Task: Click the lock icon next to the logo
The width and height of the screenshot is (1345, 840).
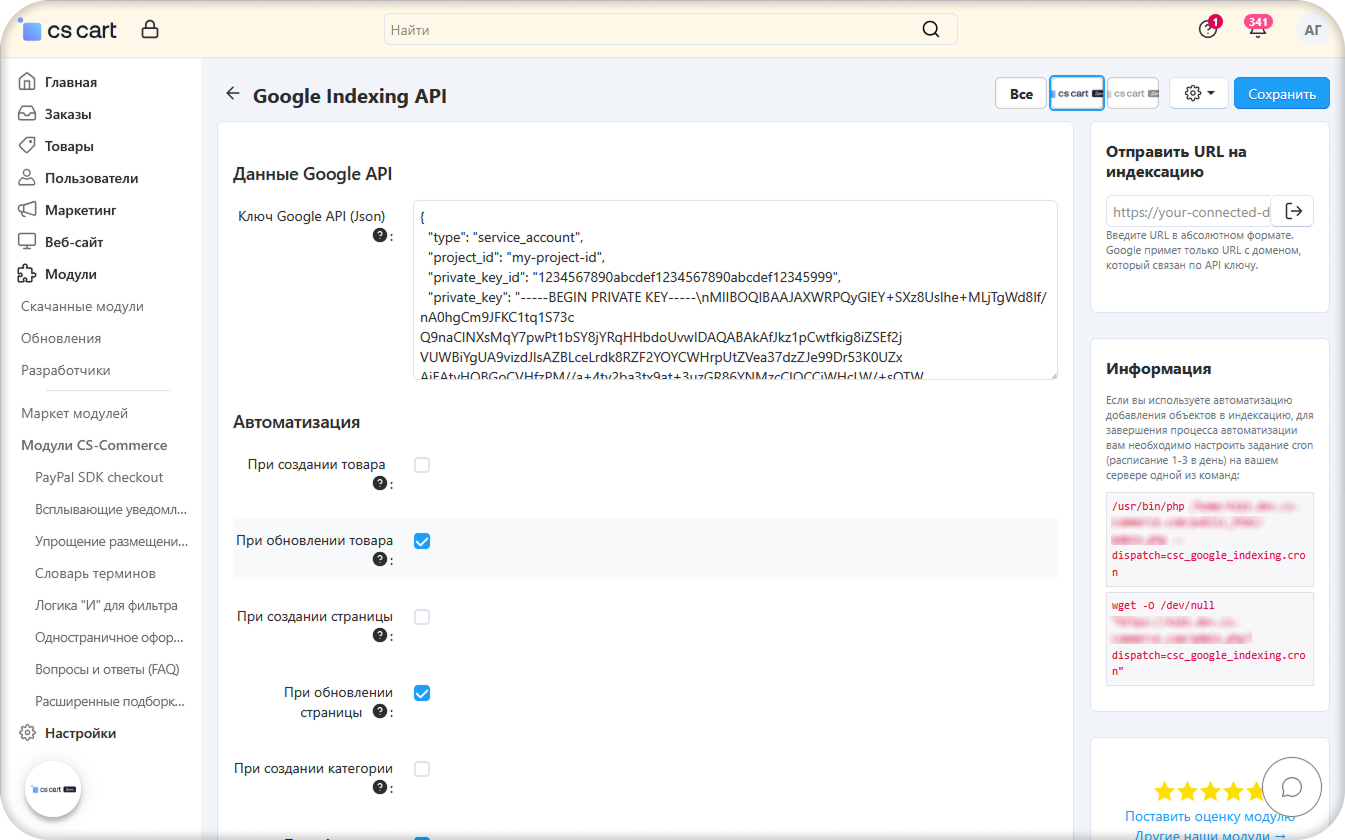Action: 150,30
